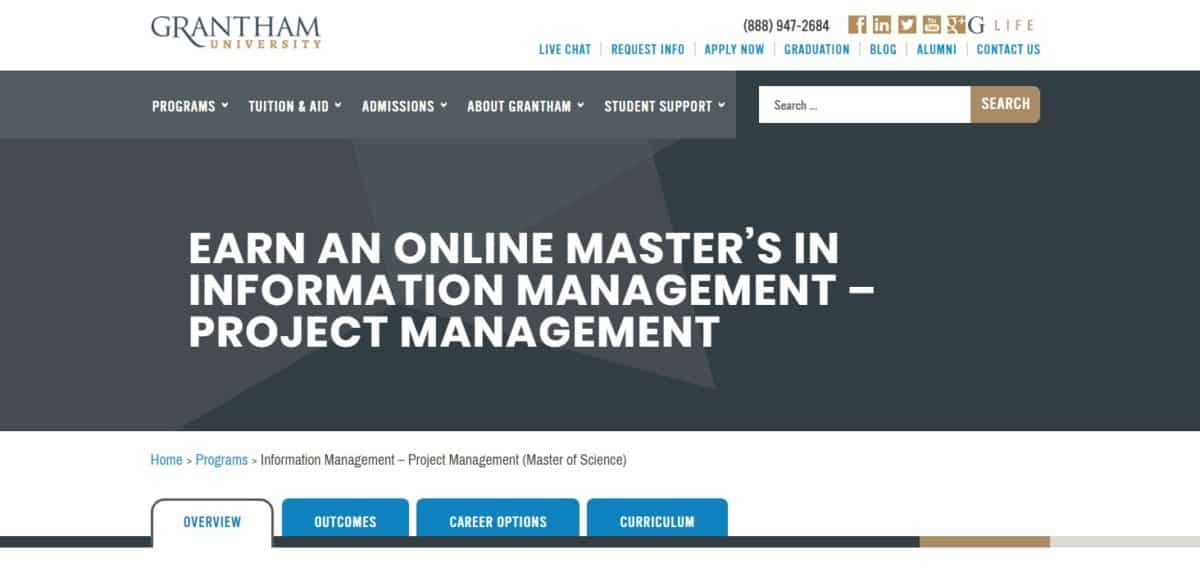Click the LinkedIn social icon

[x=882, y=25]
